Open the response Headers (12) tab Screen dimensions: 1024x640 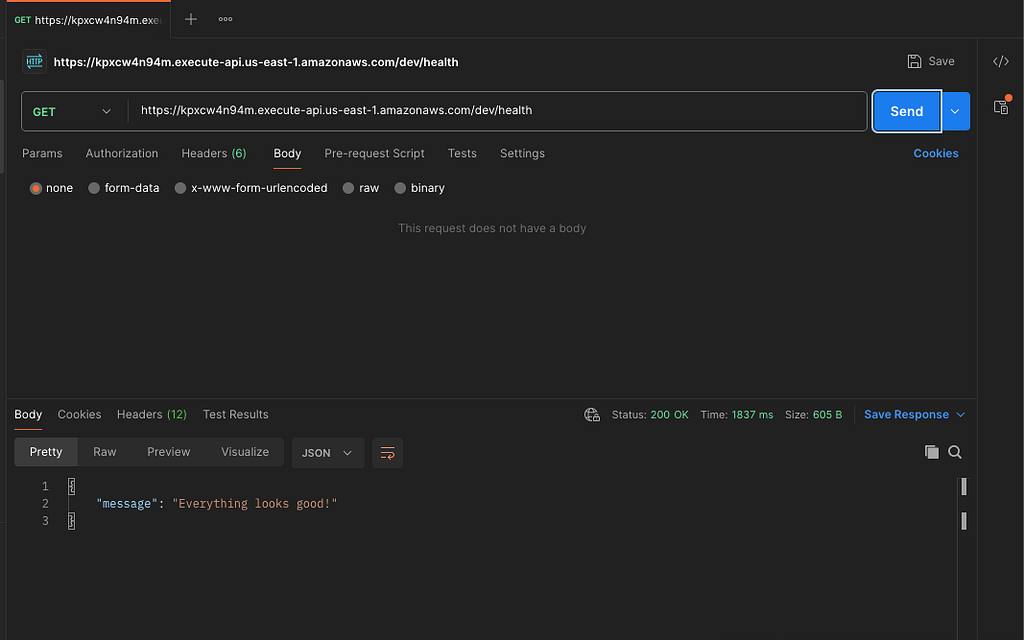tap(152, 415)
